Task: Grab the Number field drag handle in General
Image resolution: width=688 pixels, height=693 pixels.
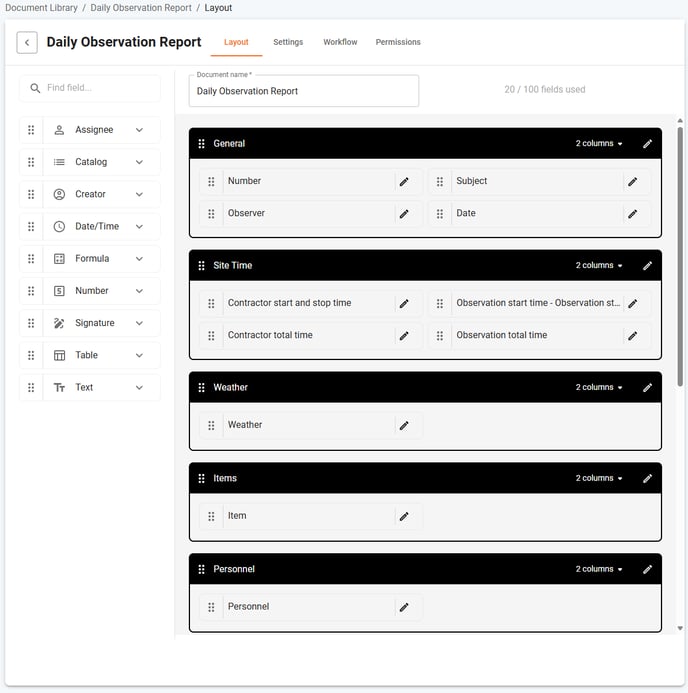Action: (x=211, y=182)
